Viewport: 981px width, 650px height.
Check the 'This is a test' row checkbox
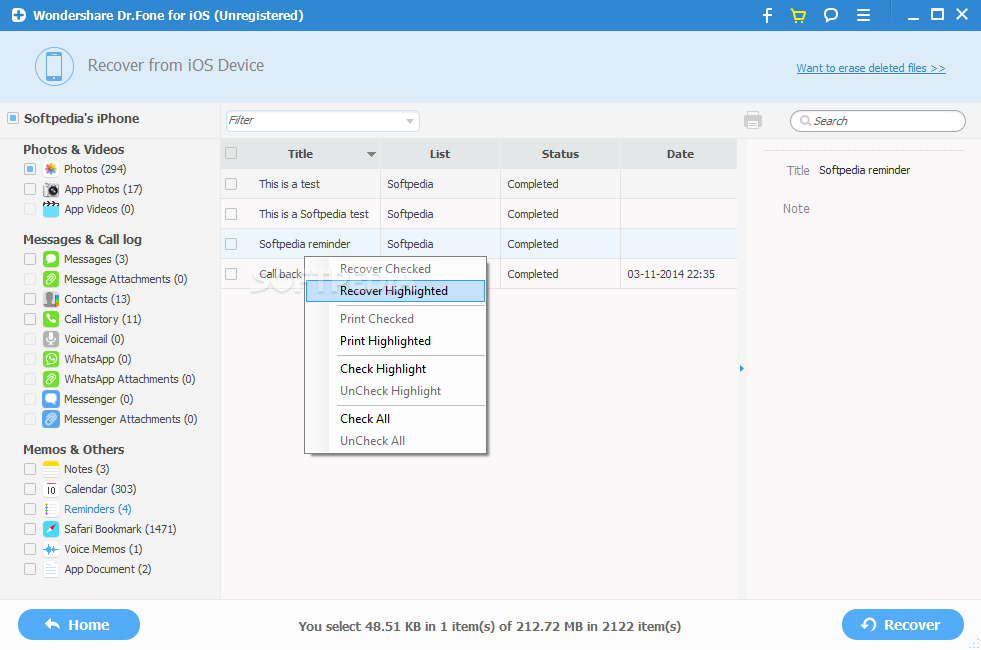coord(231,184)
